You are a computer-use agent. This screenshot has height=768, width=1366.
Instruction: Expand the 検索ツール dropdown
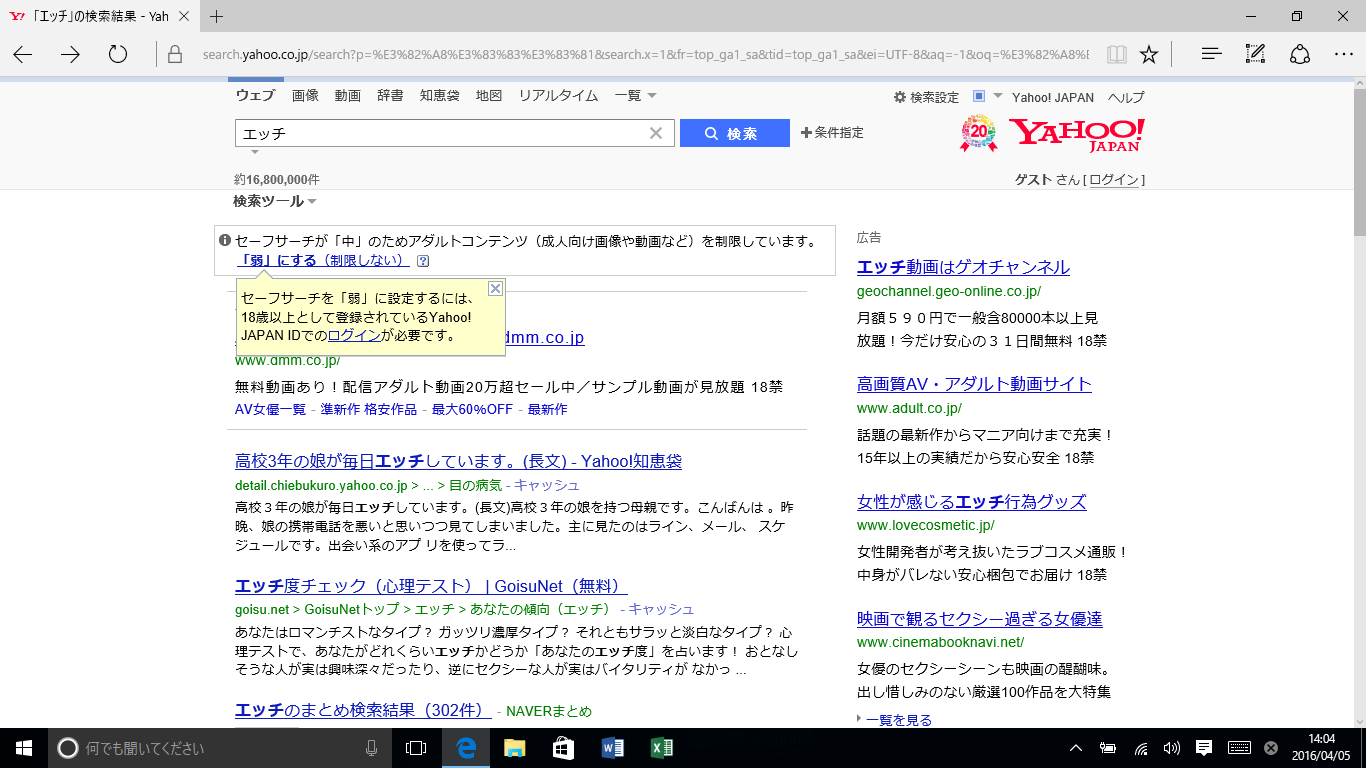pyautogui.click(x=275, y=201)
